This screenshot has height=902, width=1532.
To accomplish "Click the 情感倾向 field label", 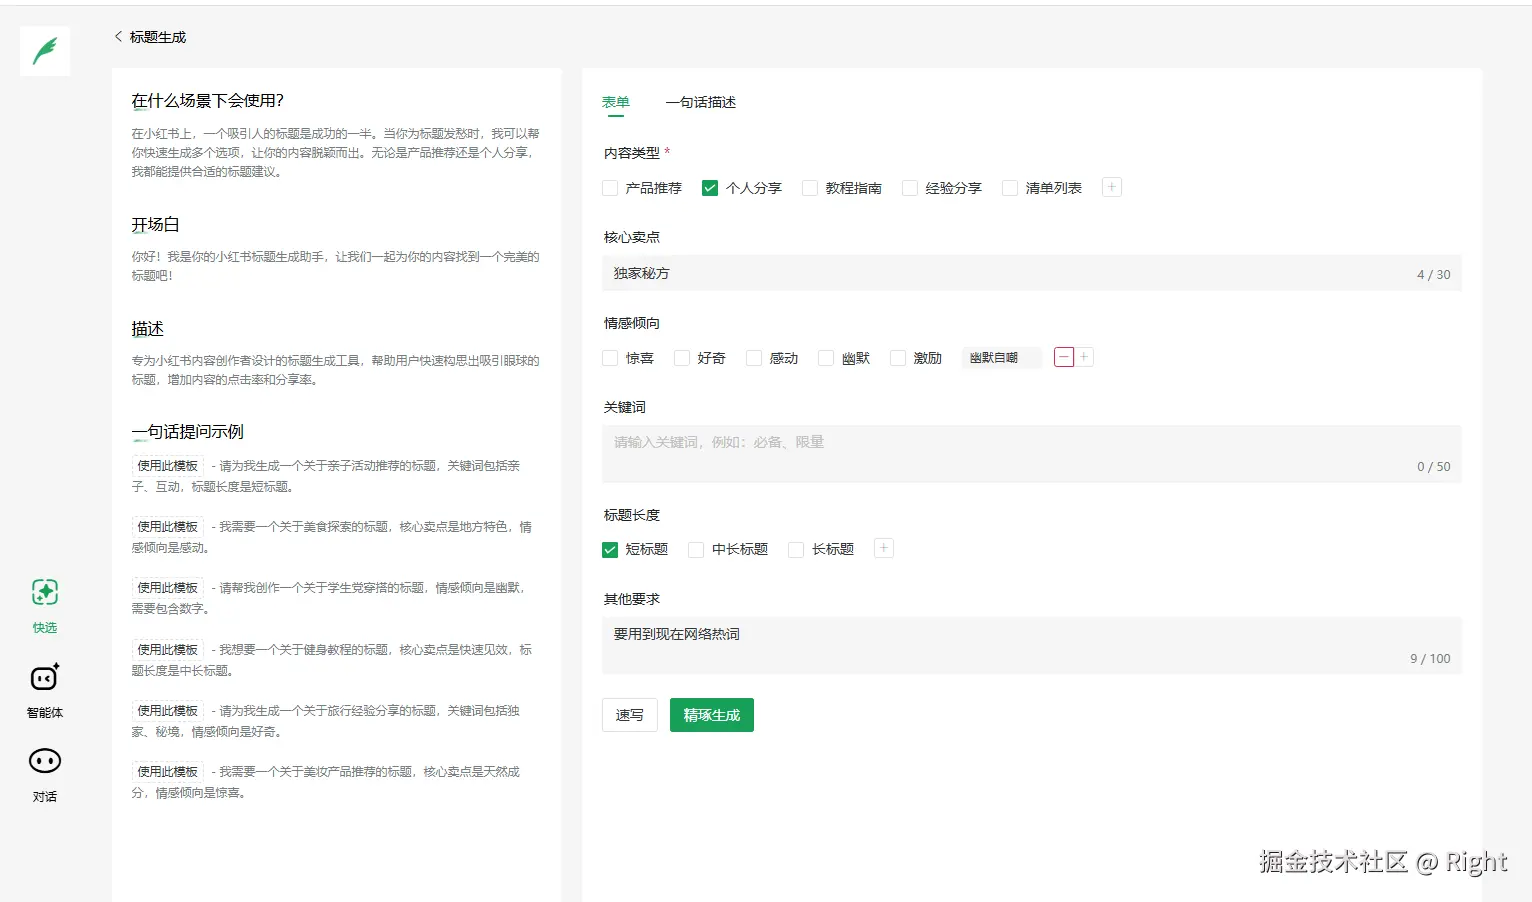I will 632,323.
